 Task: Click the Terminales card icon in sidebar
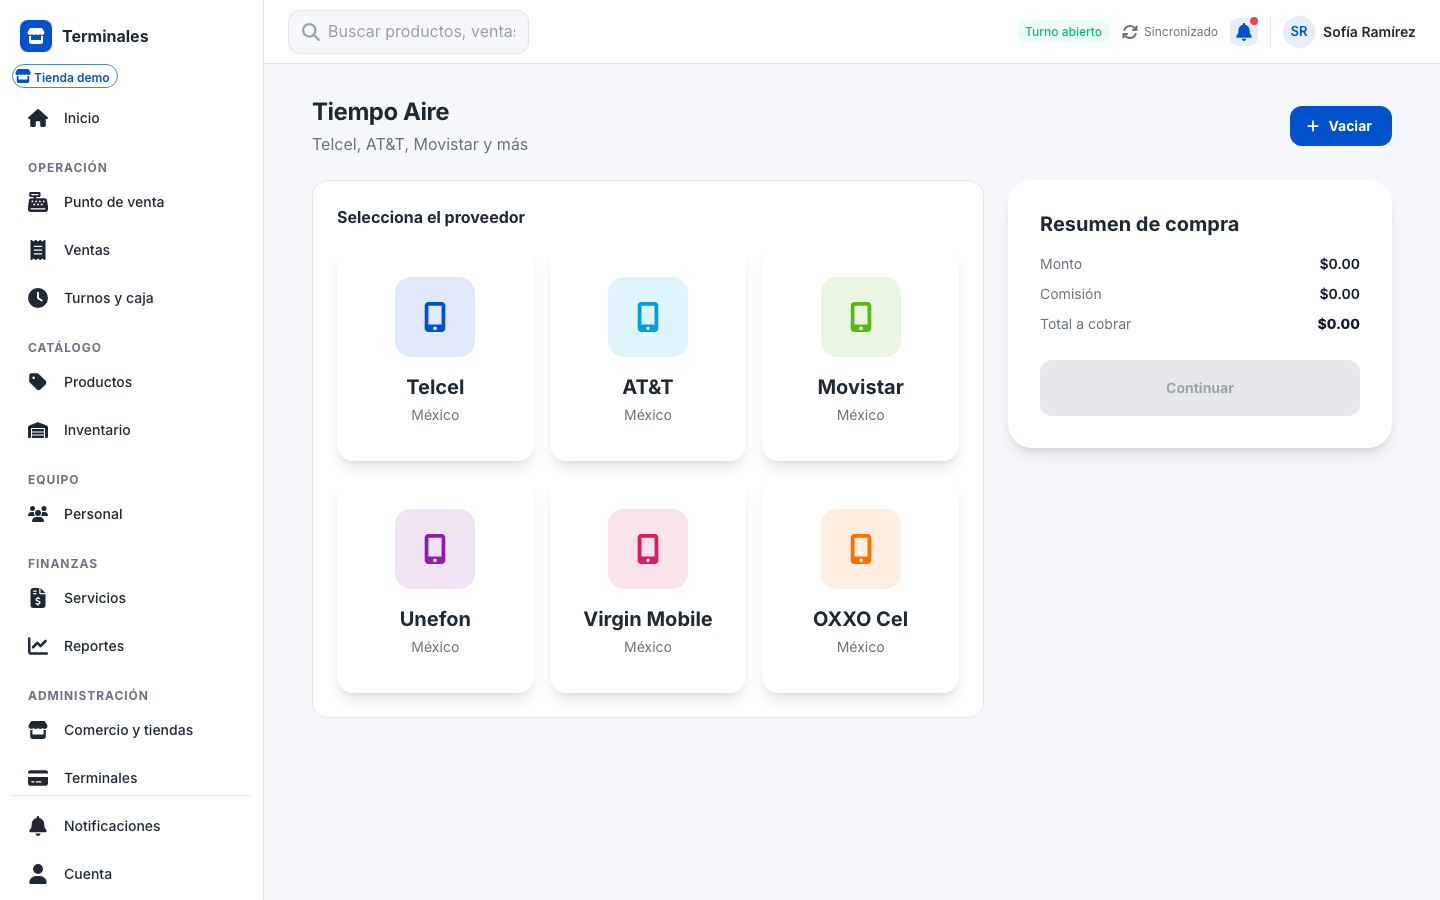tap(38, 778)
